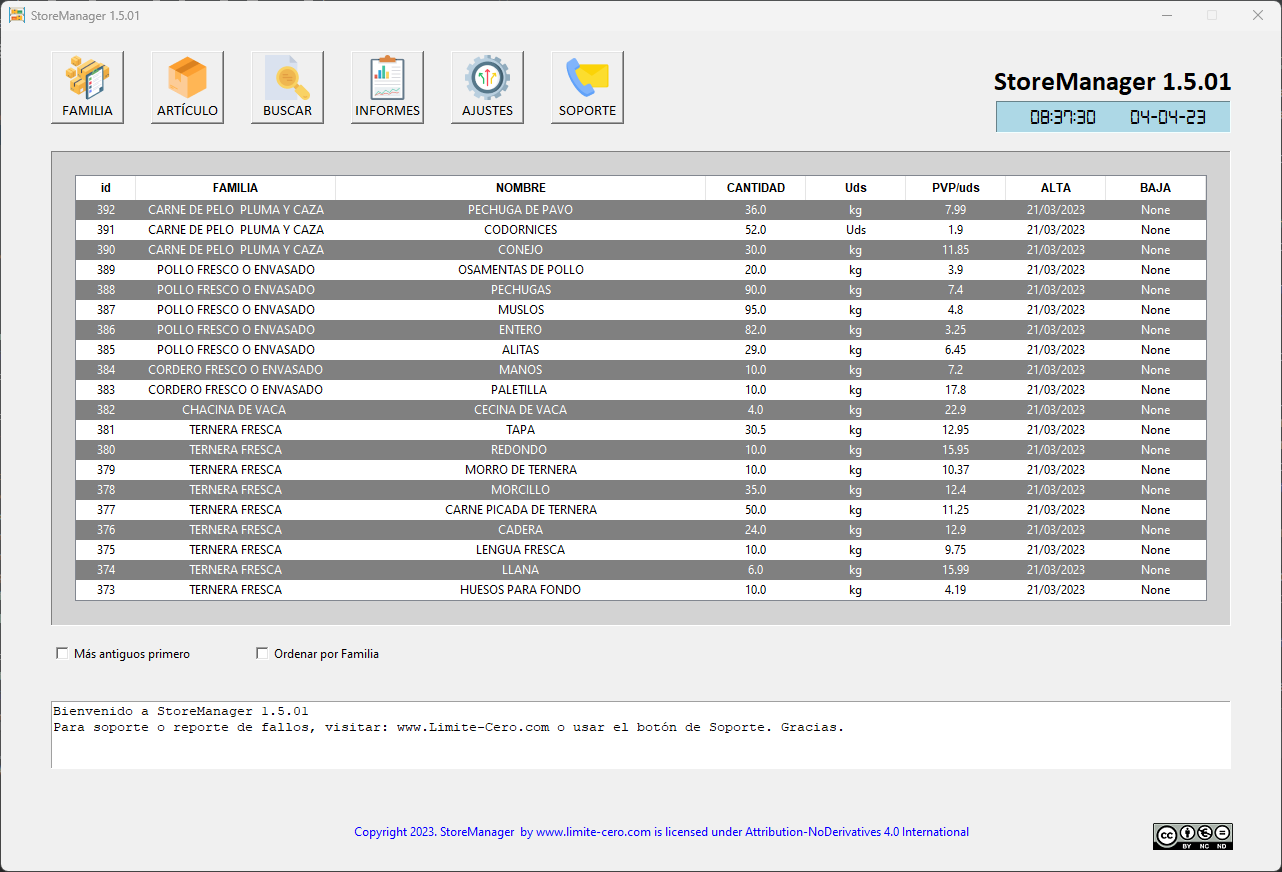1282x872 pixels.
Task: Click the PVP/uds column header
Action: 956,188
